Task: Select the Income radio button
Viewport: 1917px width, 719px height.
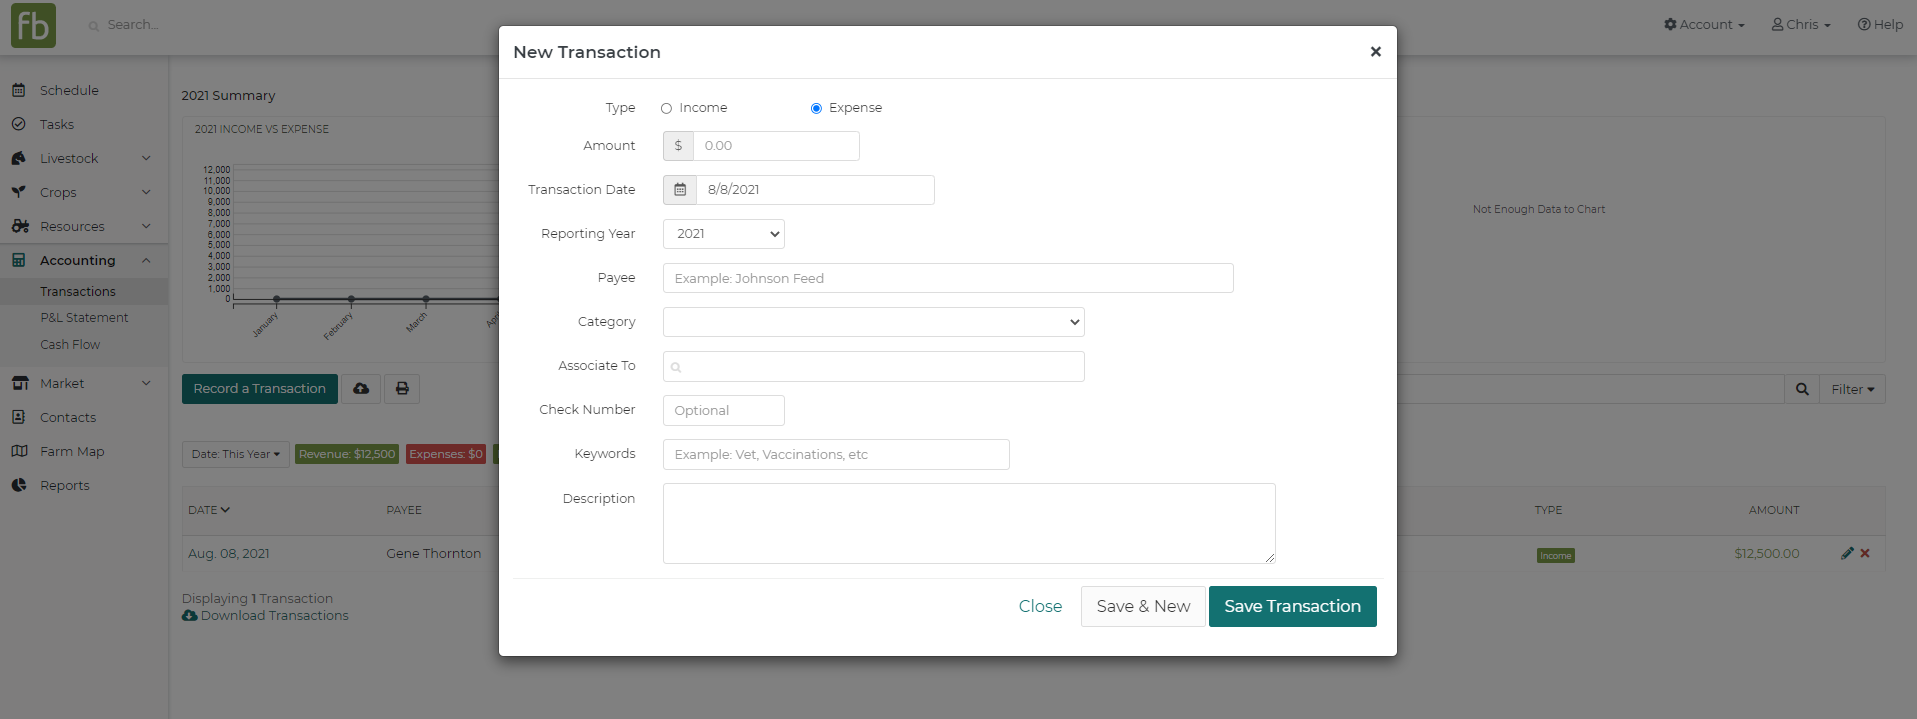Action: (666, 108)
